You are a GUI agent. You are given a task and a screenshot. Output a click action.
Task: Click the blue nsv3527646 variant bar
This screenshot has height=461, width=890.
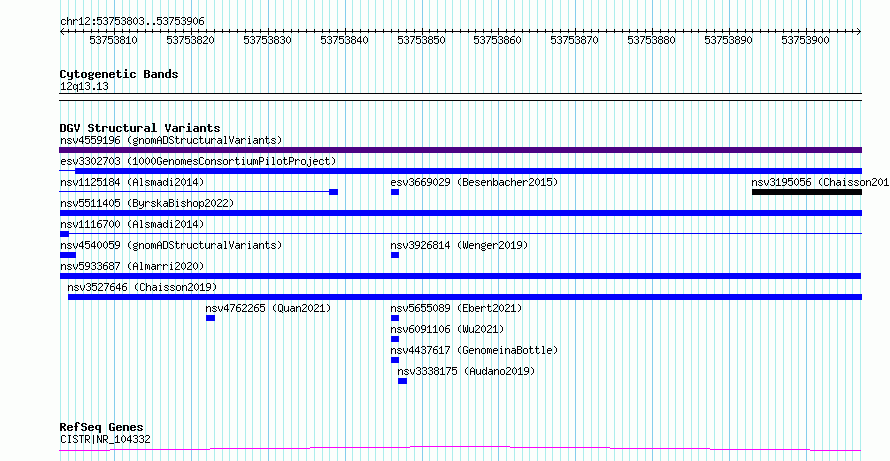click(x=465, y=297)
